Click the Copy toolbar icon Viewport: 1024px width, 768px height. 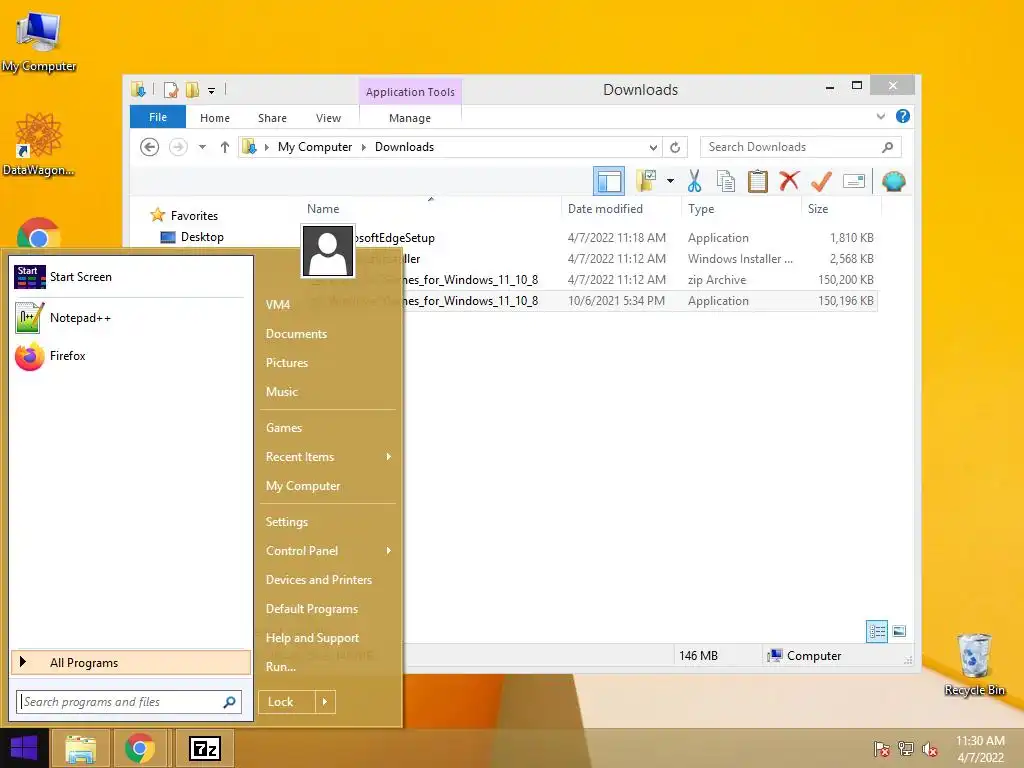726,181
